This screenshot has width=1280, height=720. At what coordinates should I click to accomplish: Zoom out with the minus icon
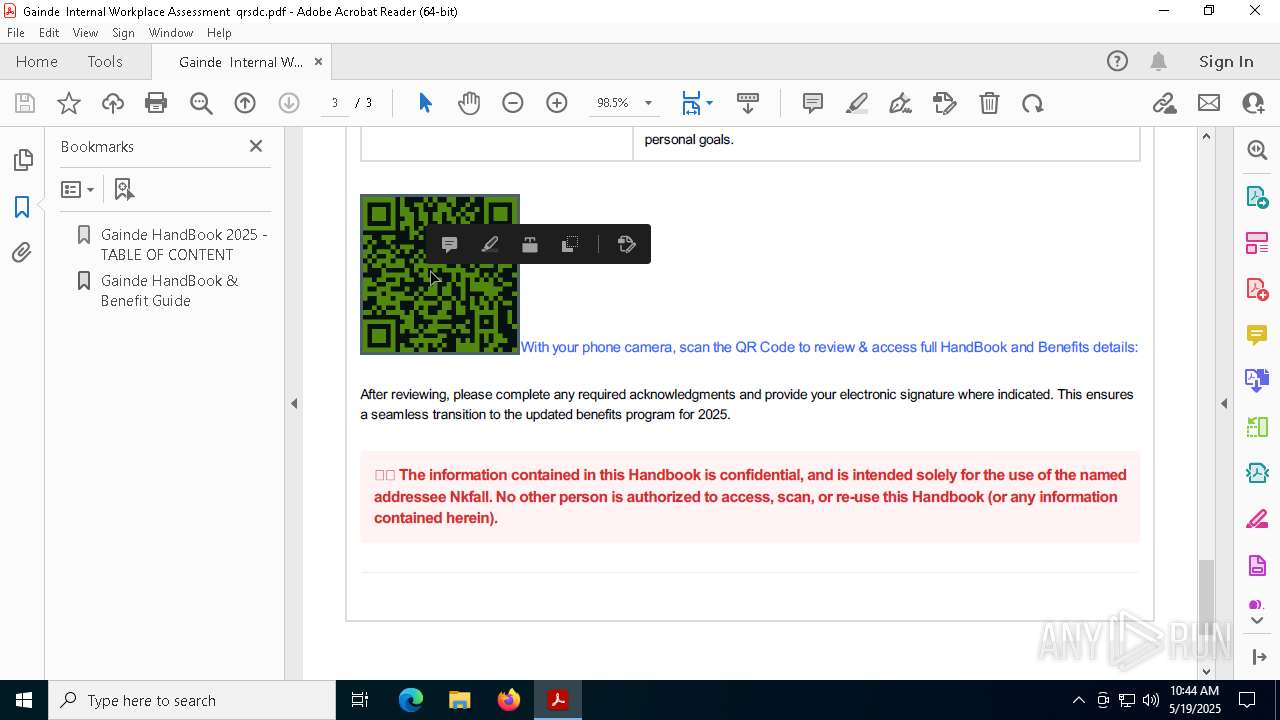point(513,103)
